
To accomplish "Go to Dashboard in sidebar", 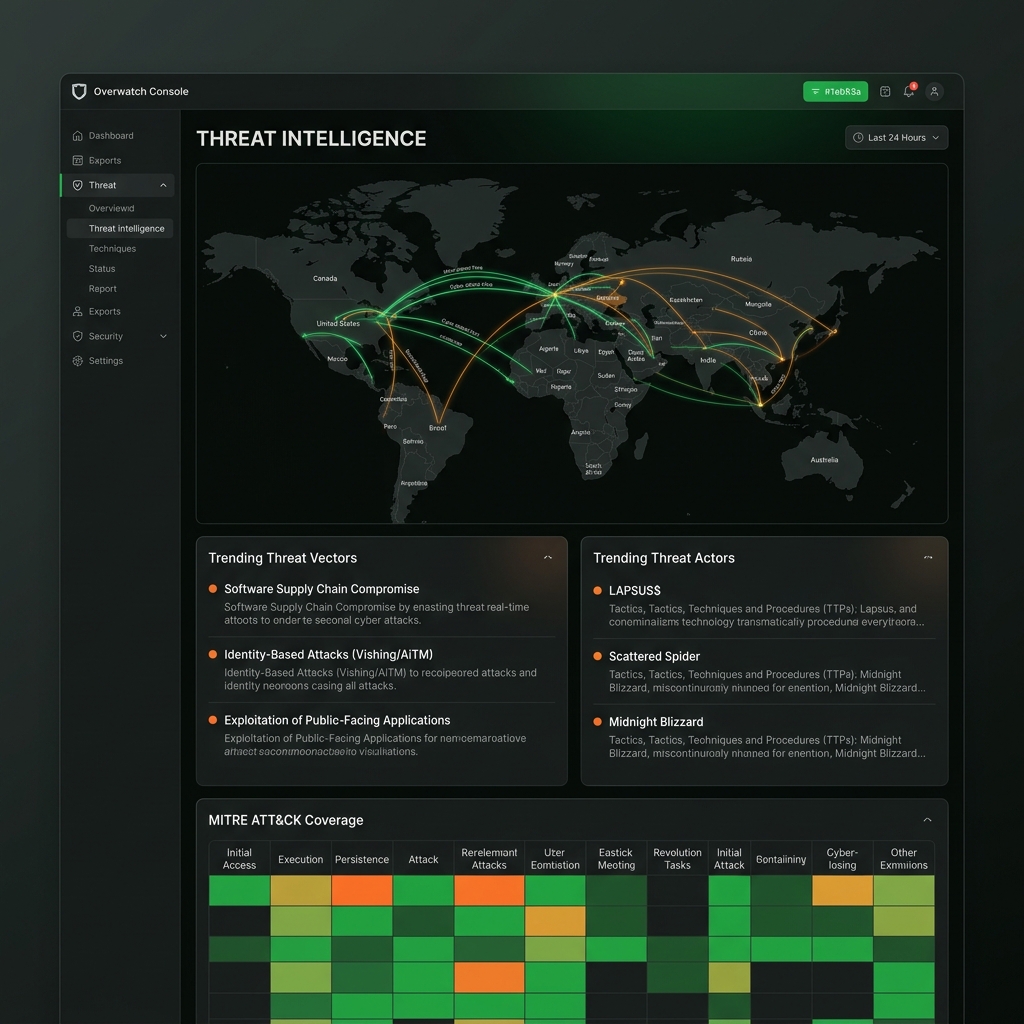I will pyautogui.click(x=111, y=136).
